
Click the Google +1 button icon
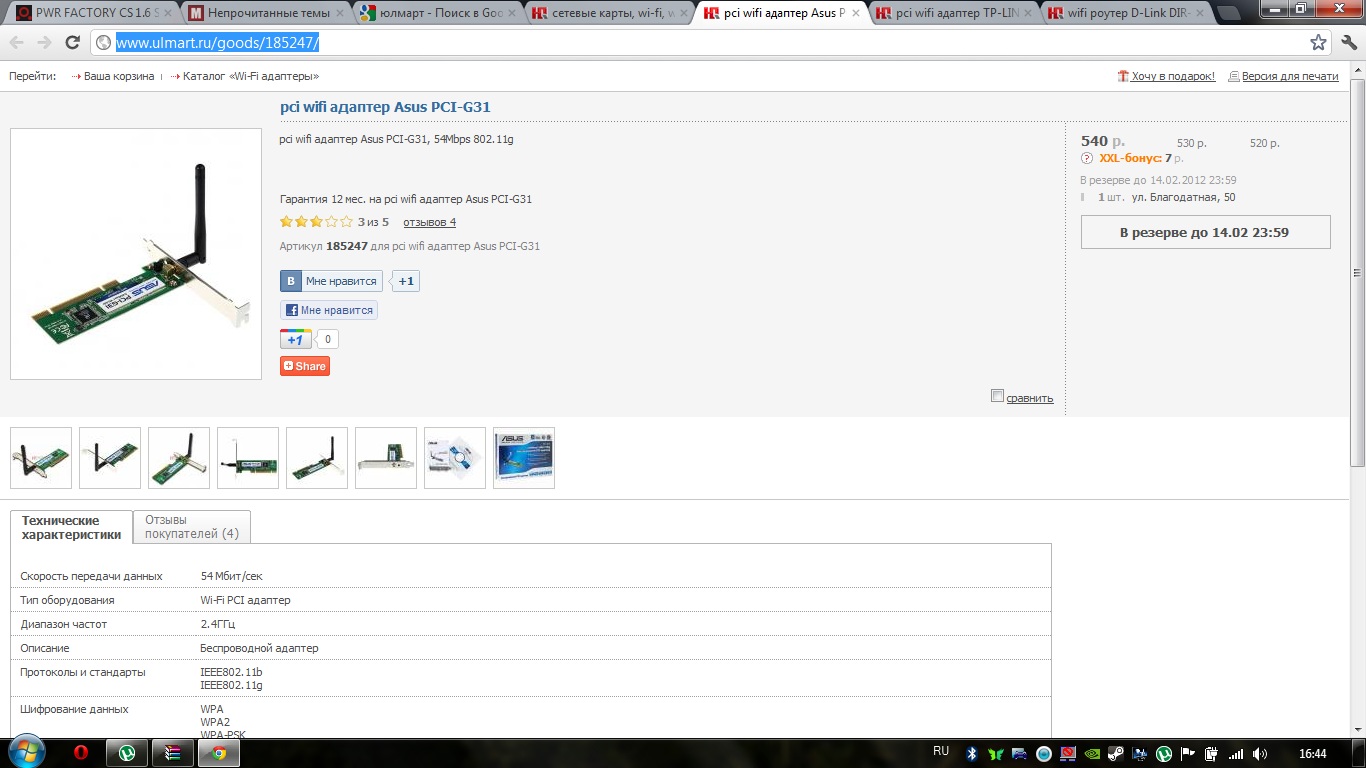pyautogui.click(x=295, y=339)
